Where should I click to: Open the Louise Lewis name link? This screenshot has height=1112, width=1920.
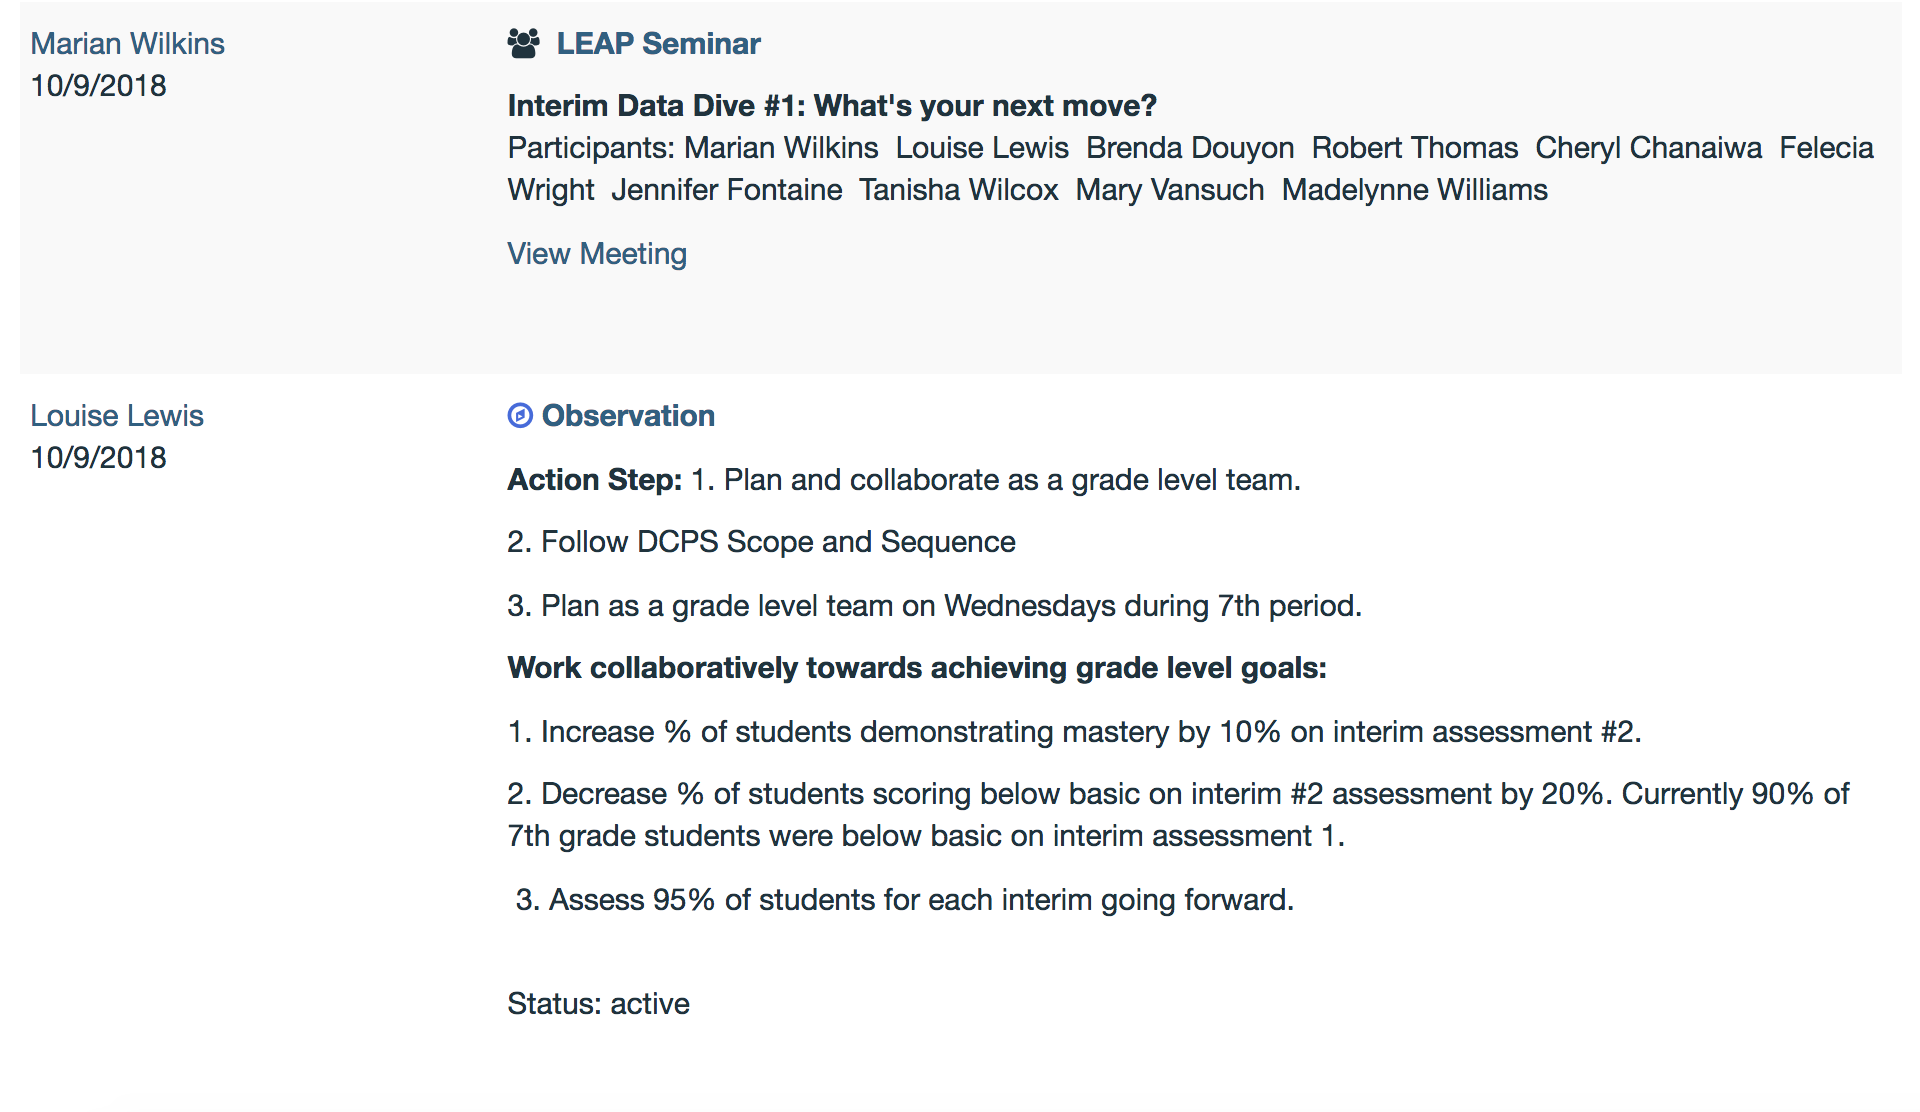coord(117,416)
